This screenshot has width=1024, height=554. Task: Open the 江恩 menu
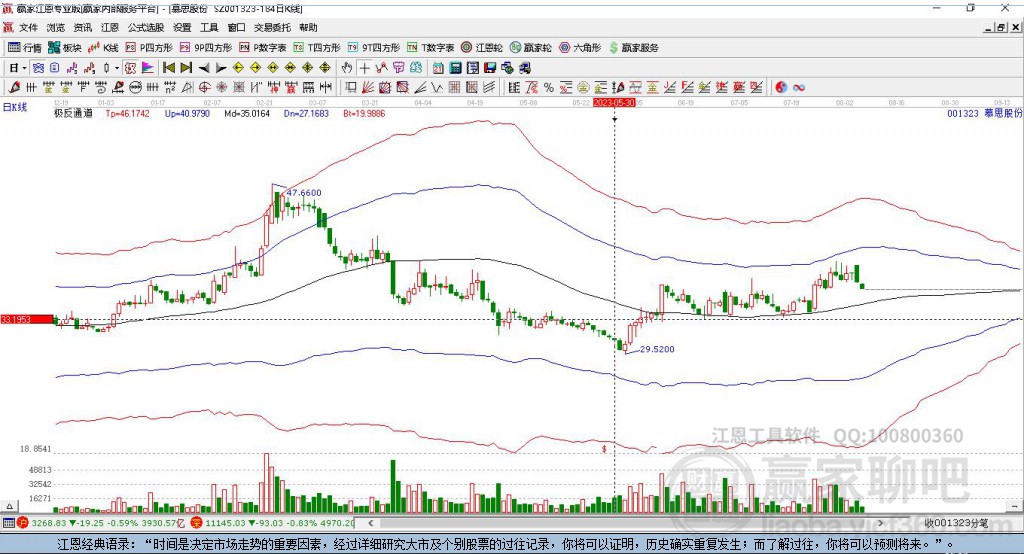[x=110, y=27]
